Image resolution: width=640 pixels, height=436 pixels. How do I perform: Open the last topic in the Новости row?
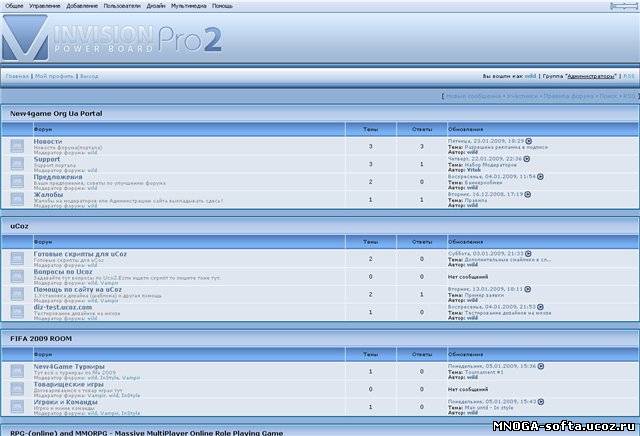point(506,147)
